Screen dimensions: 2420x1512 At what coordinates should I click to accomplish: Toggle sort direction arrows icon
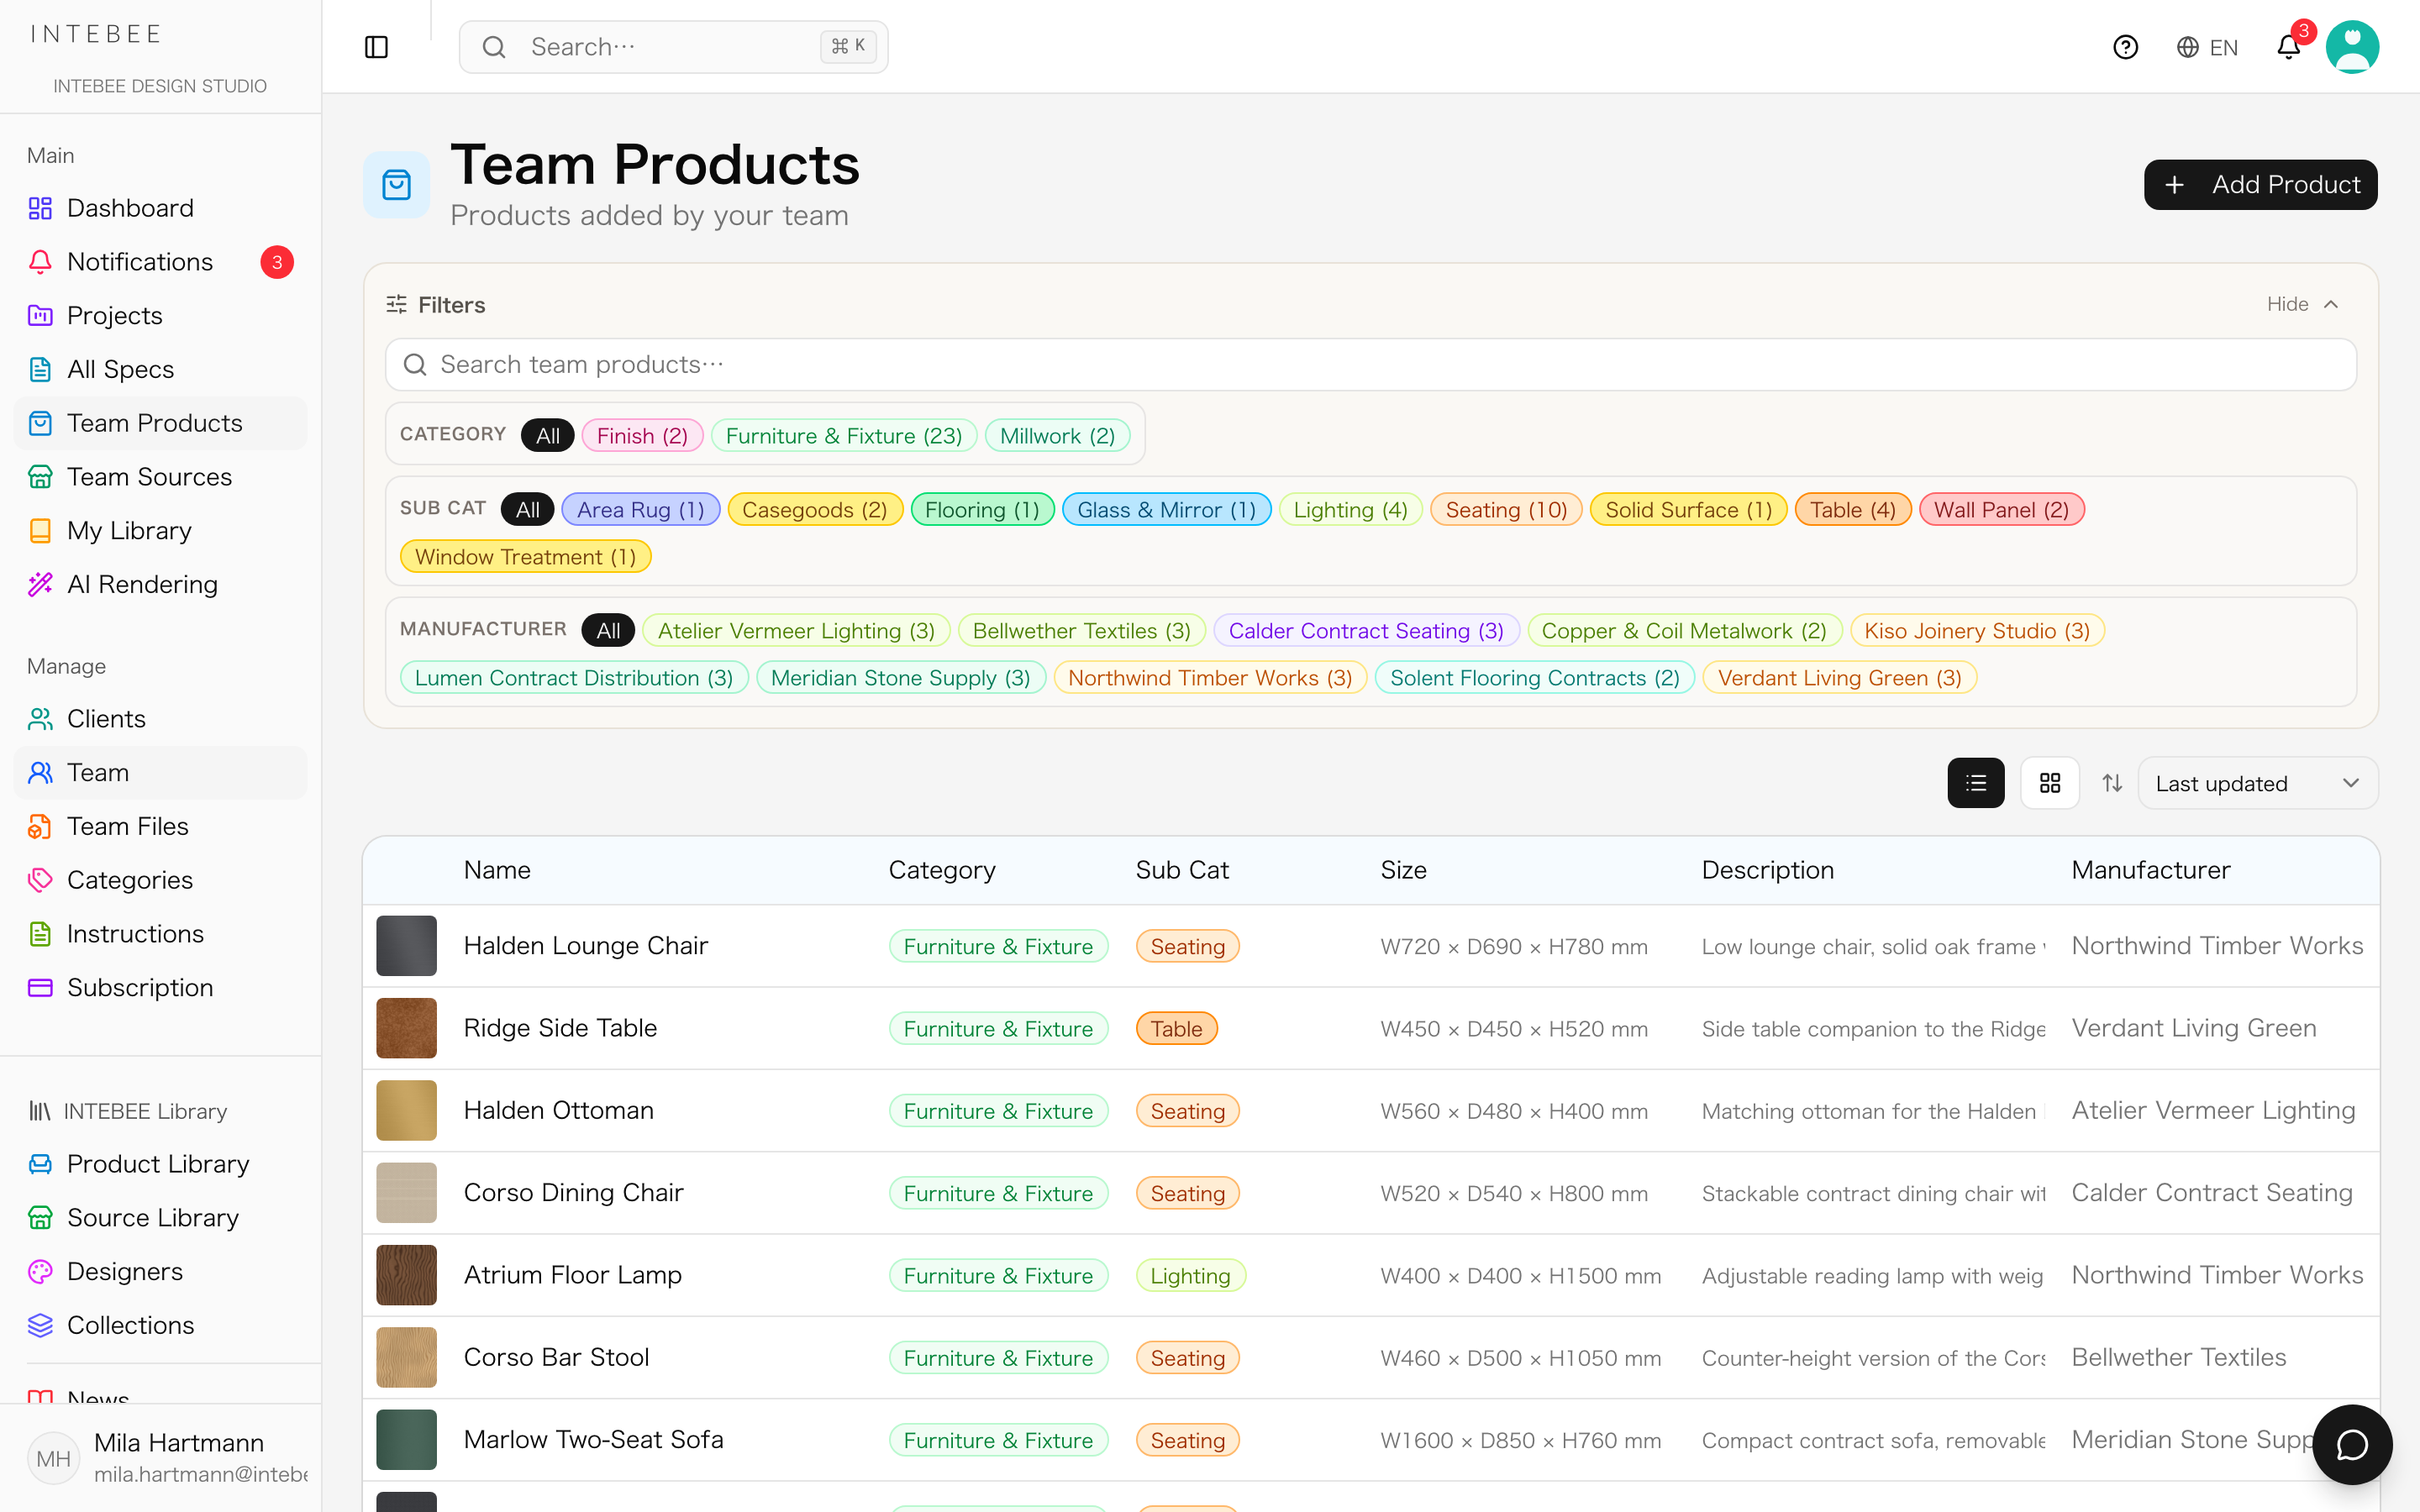pos(2112,783)
